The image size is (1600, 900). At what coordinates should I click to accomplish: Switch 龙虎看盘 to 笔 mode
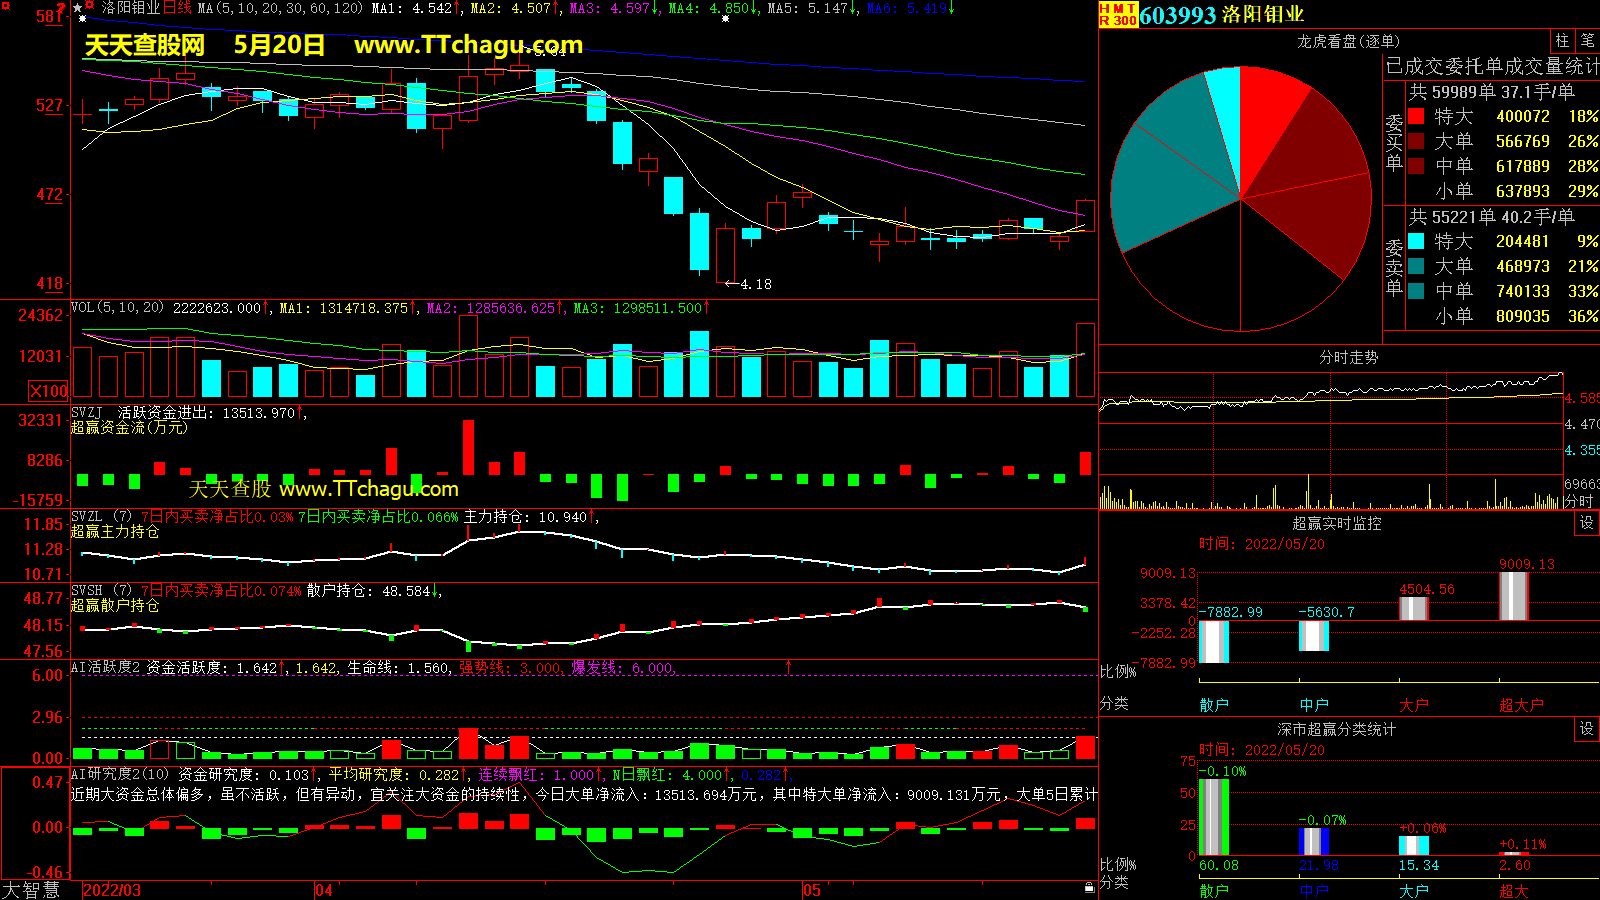coord(1587,41)
